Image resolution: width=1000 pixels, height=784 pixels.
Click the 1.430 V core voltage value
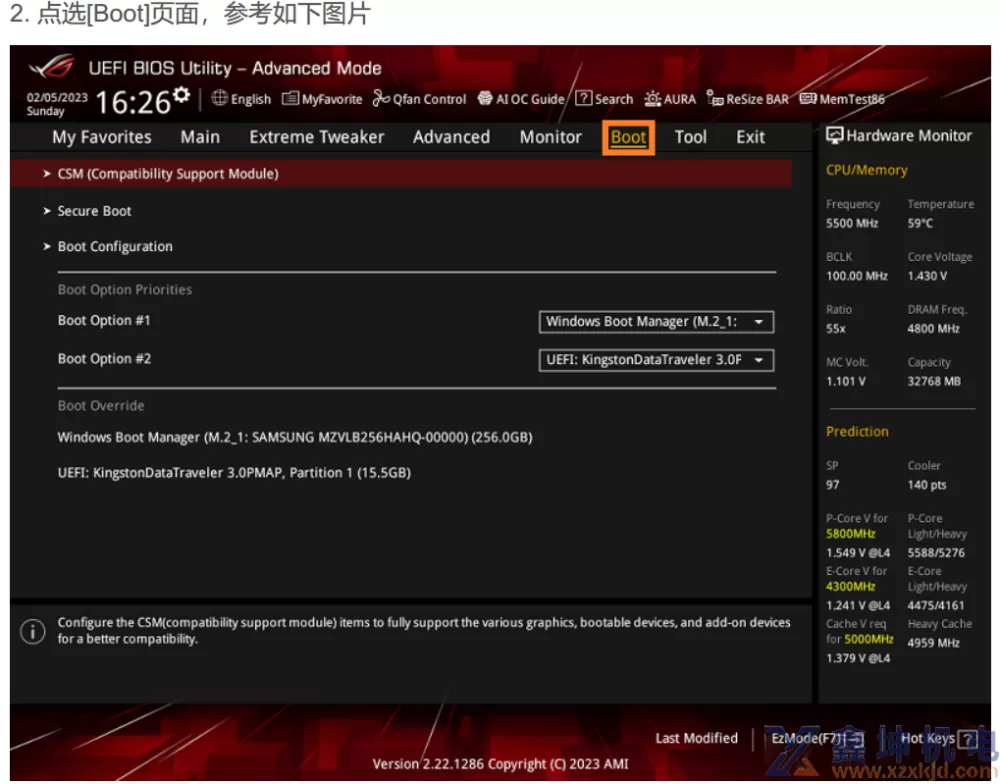tap(927, 276)
